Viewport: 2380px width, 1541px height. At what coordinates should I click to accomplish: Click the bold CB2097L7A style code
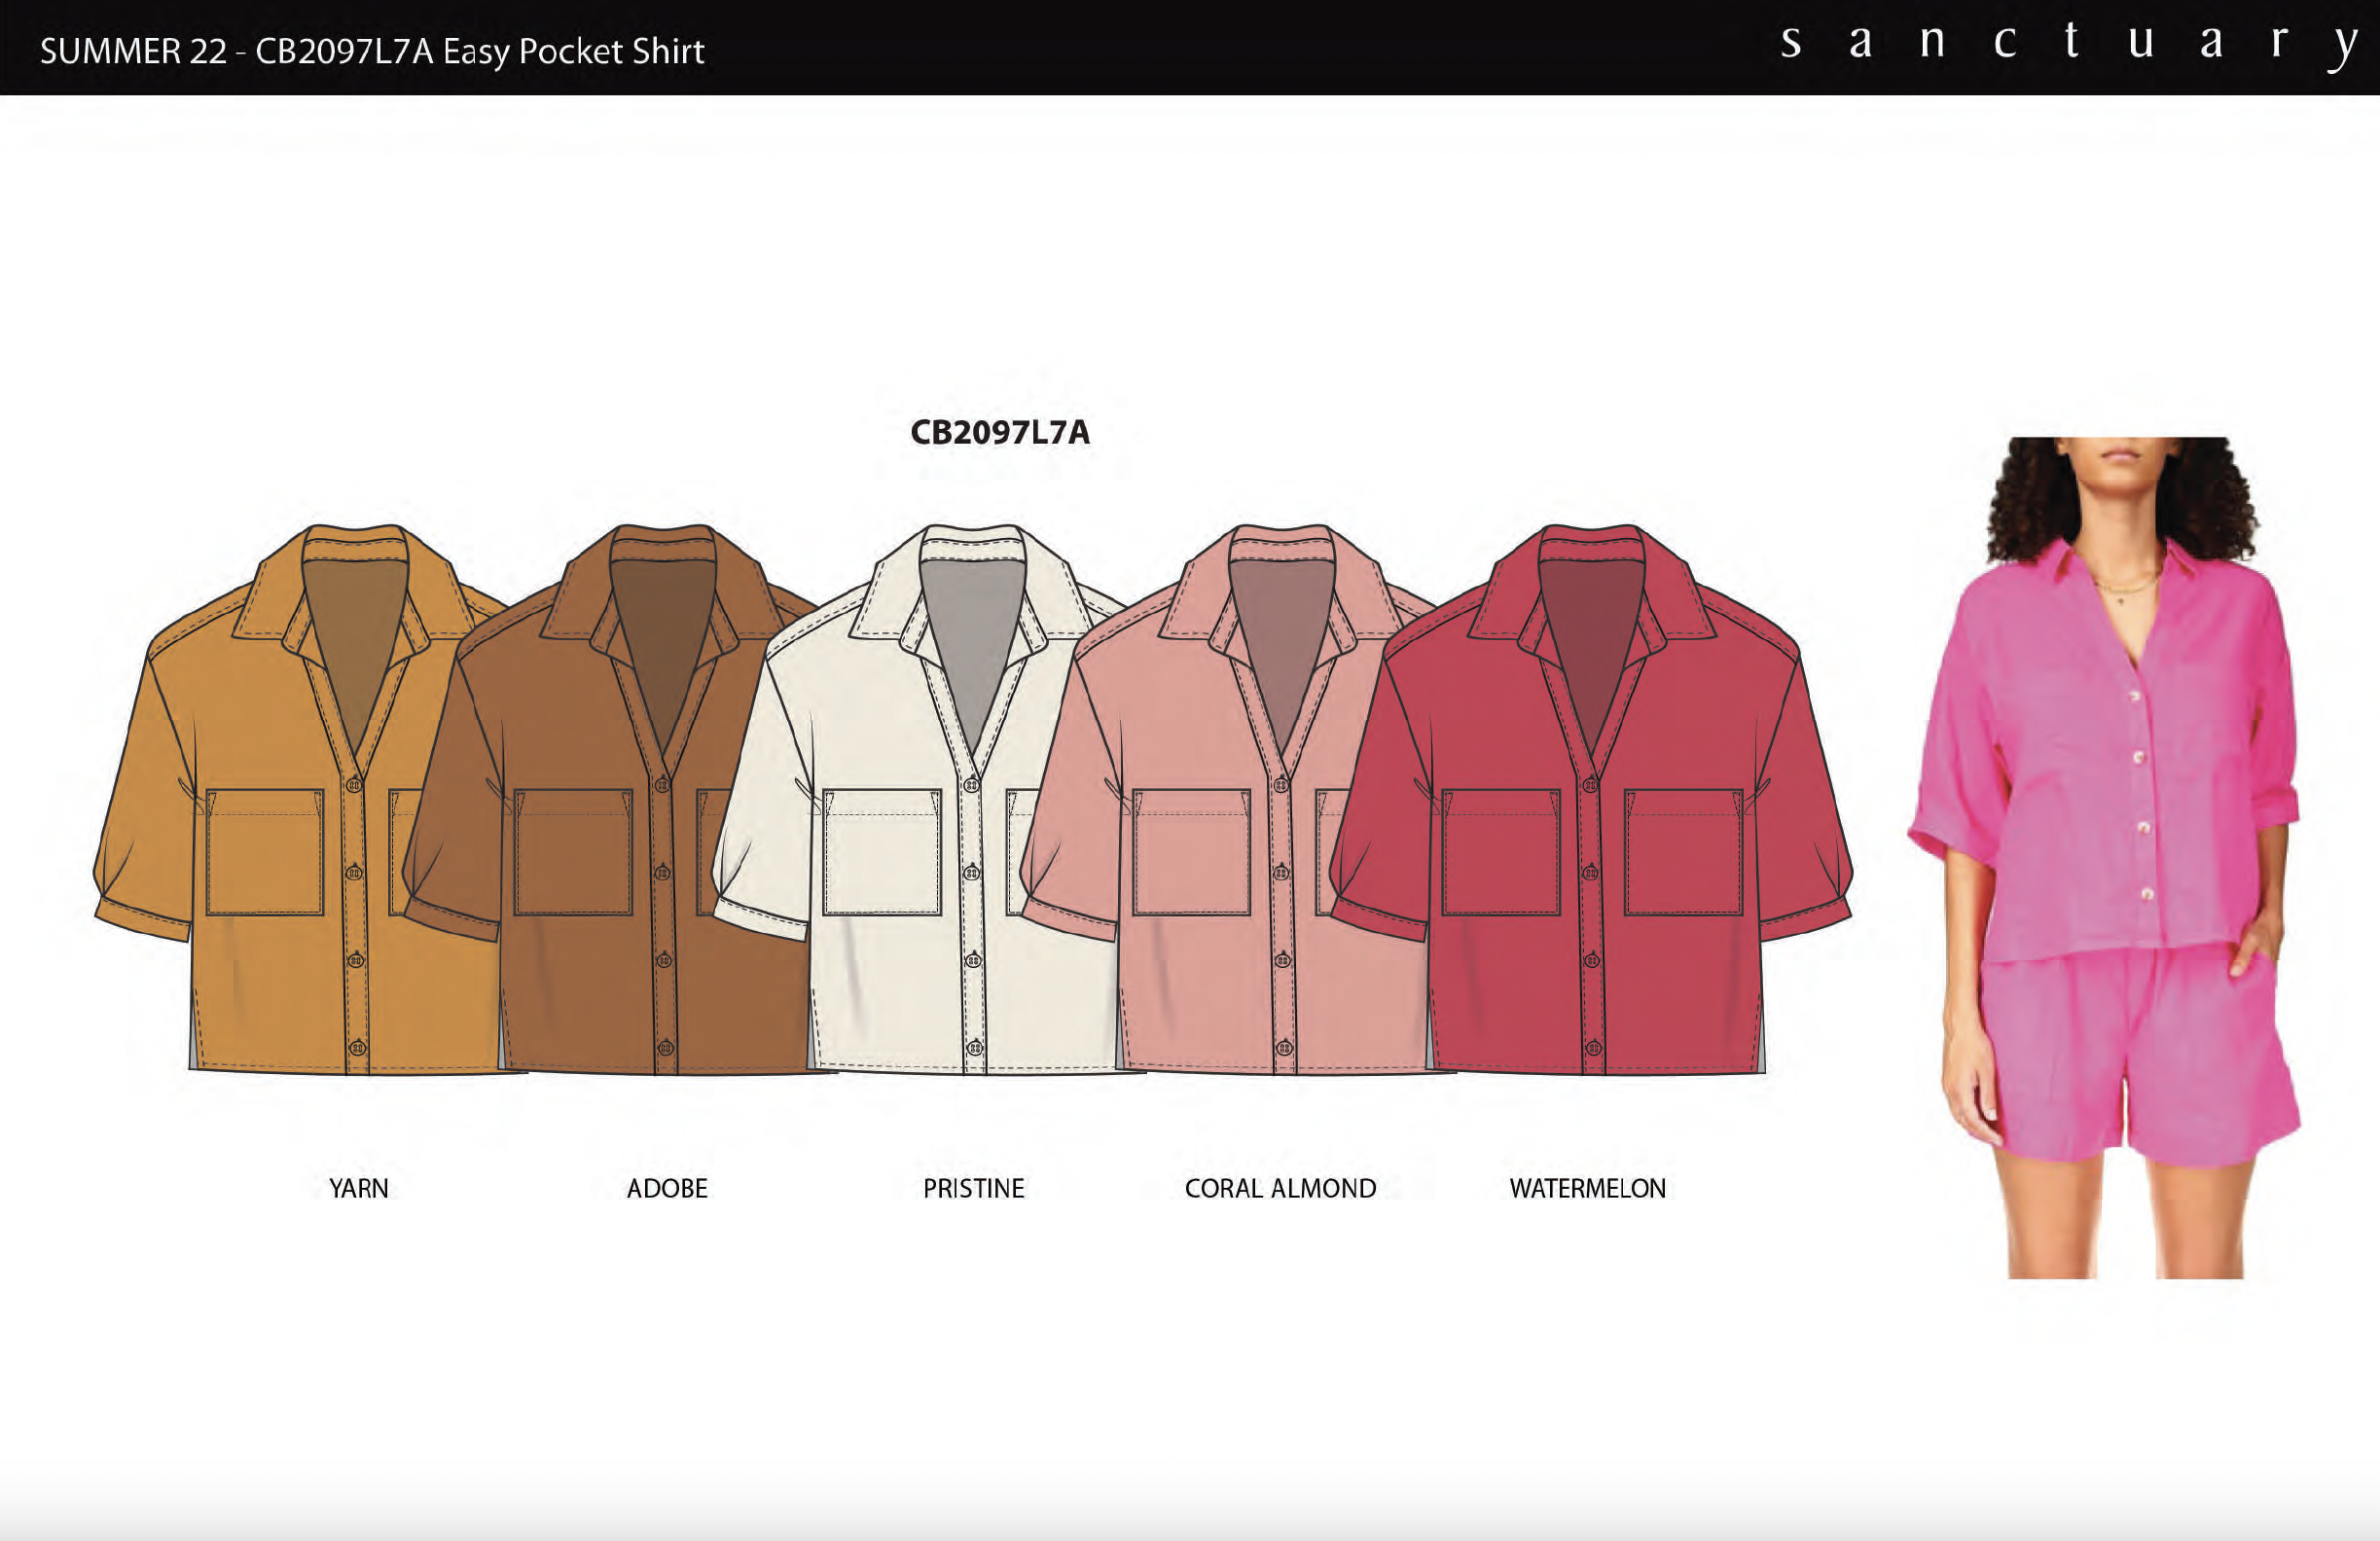999,432
